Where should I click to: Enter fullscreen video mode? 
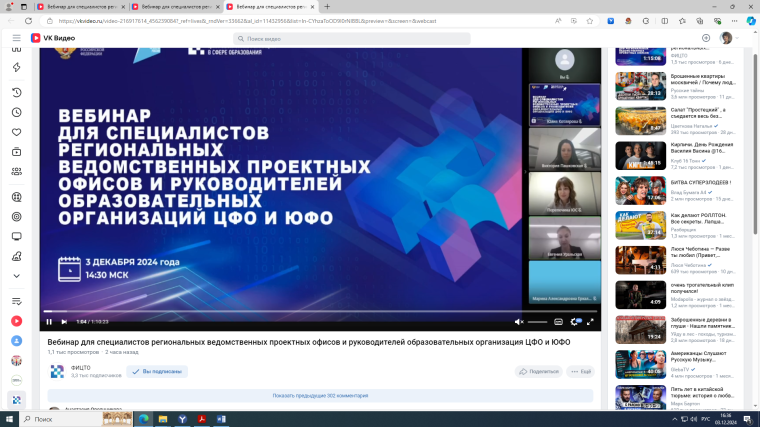coord(590,322)
